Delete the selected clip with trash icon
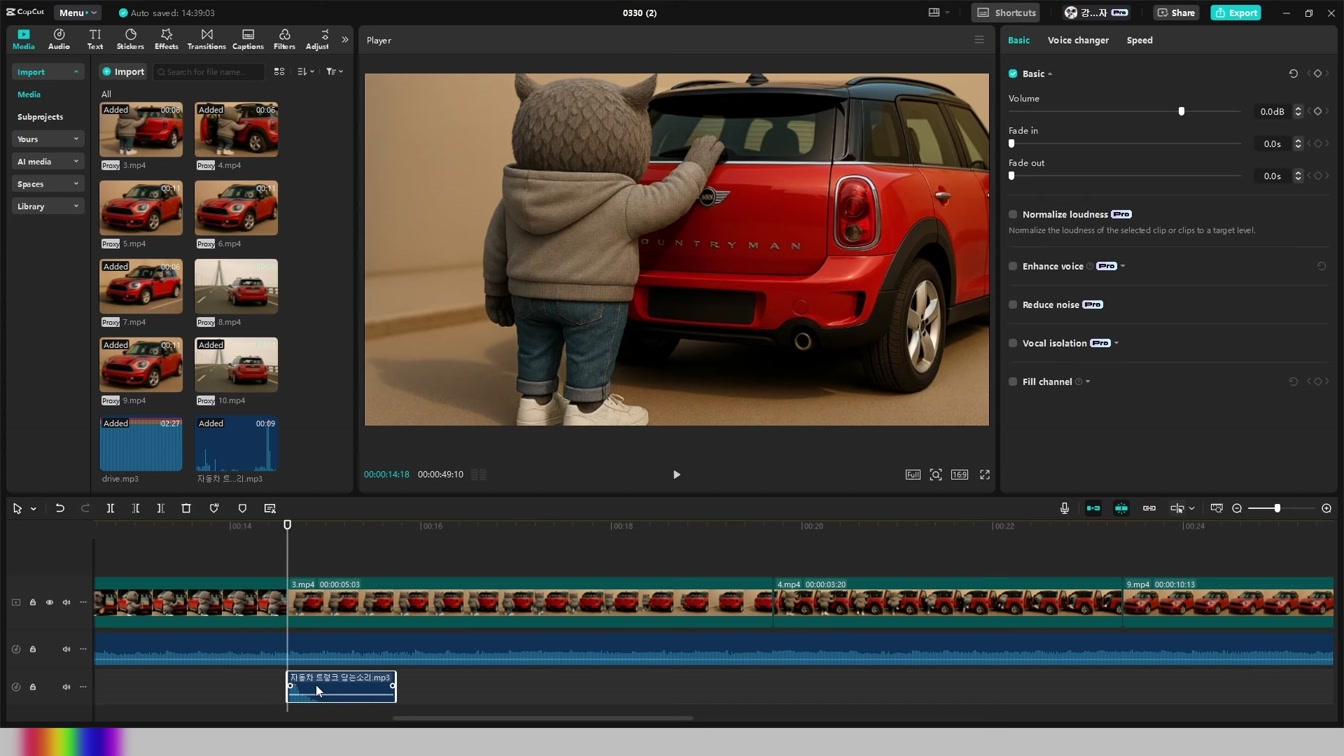1344x756 pixels. (186, 508)
